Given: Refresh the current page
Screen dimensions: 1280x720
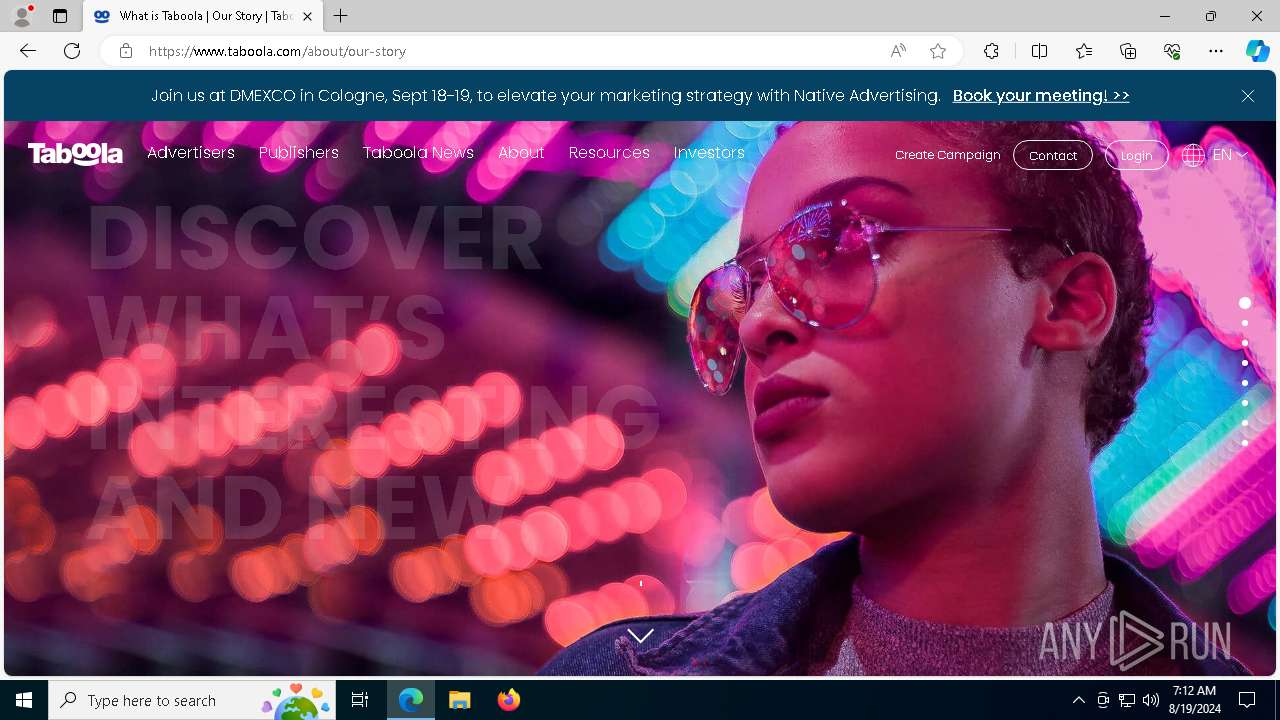Looking at the screenshot, I should 72,51.
